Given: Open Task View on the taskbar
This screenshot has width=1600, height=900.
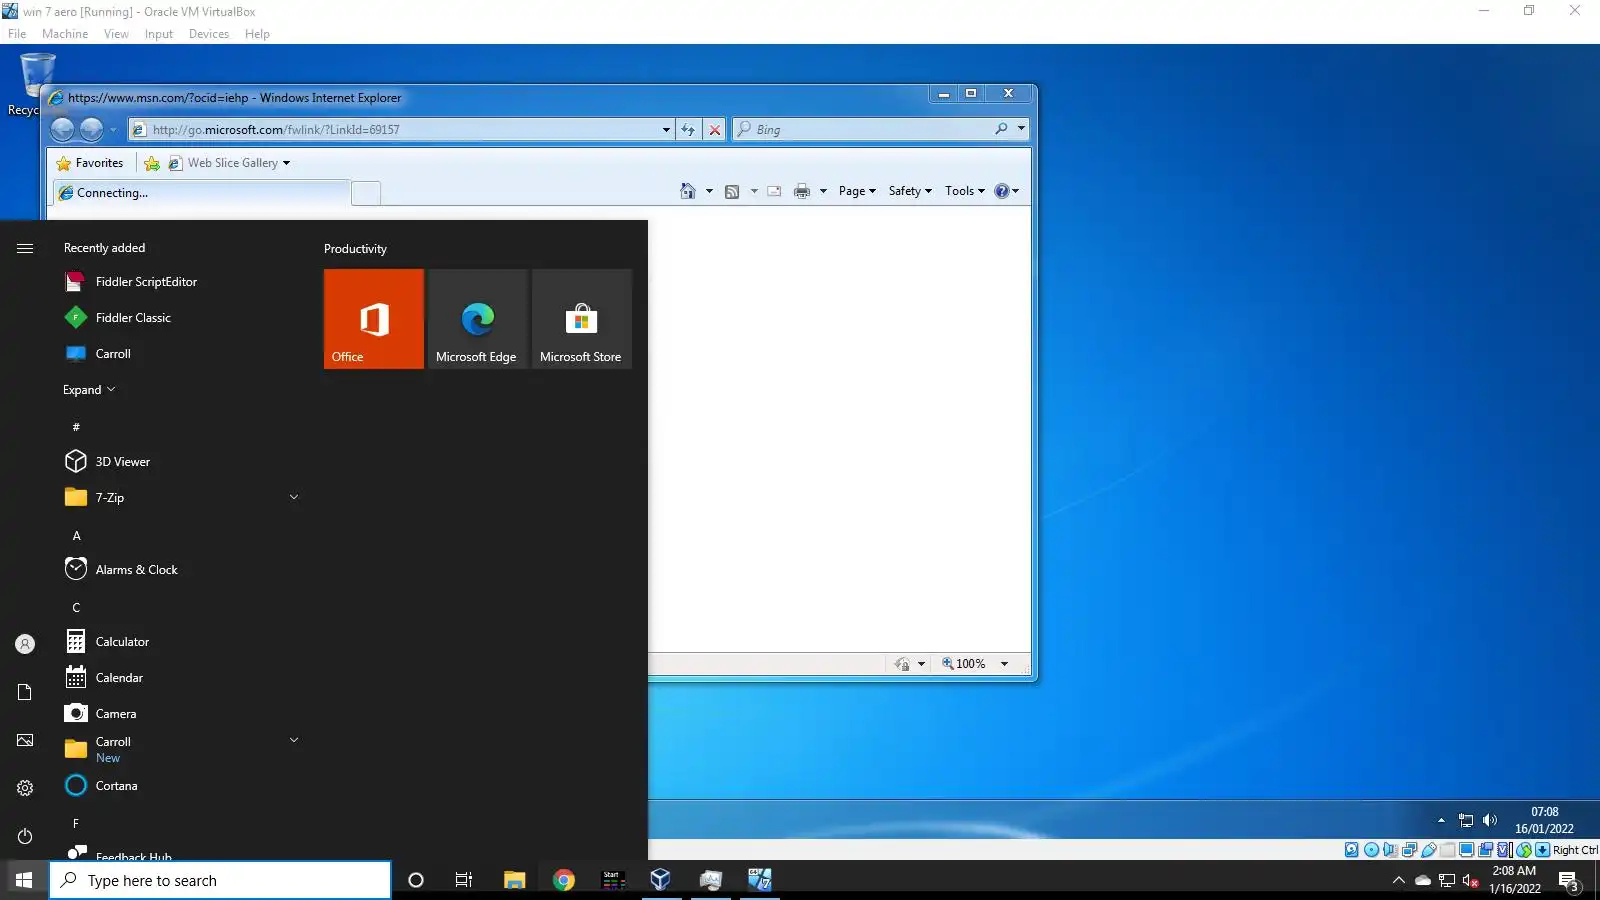Looking at the screenshot, I should tap(464, 880).
